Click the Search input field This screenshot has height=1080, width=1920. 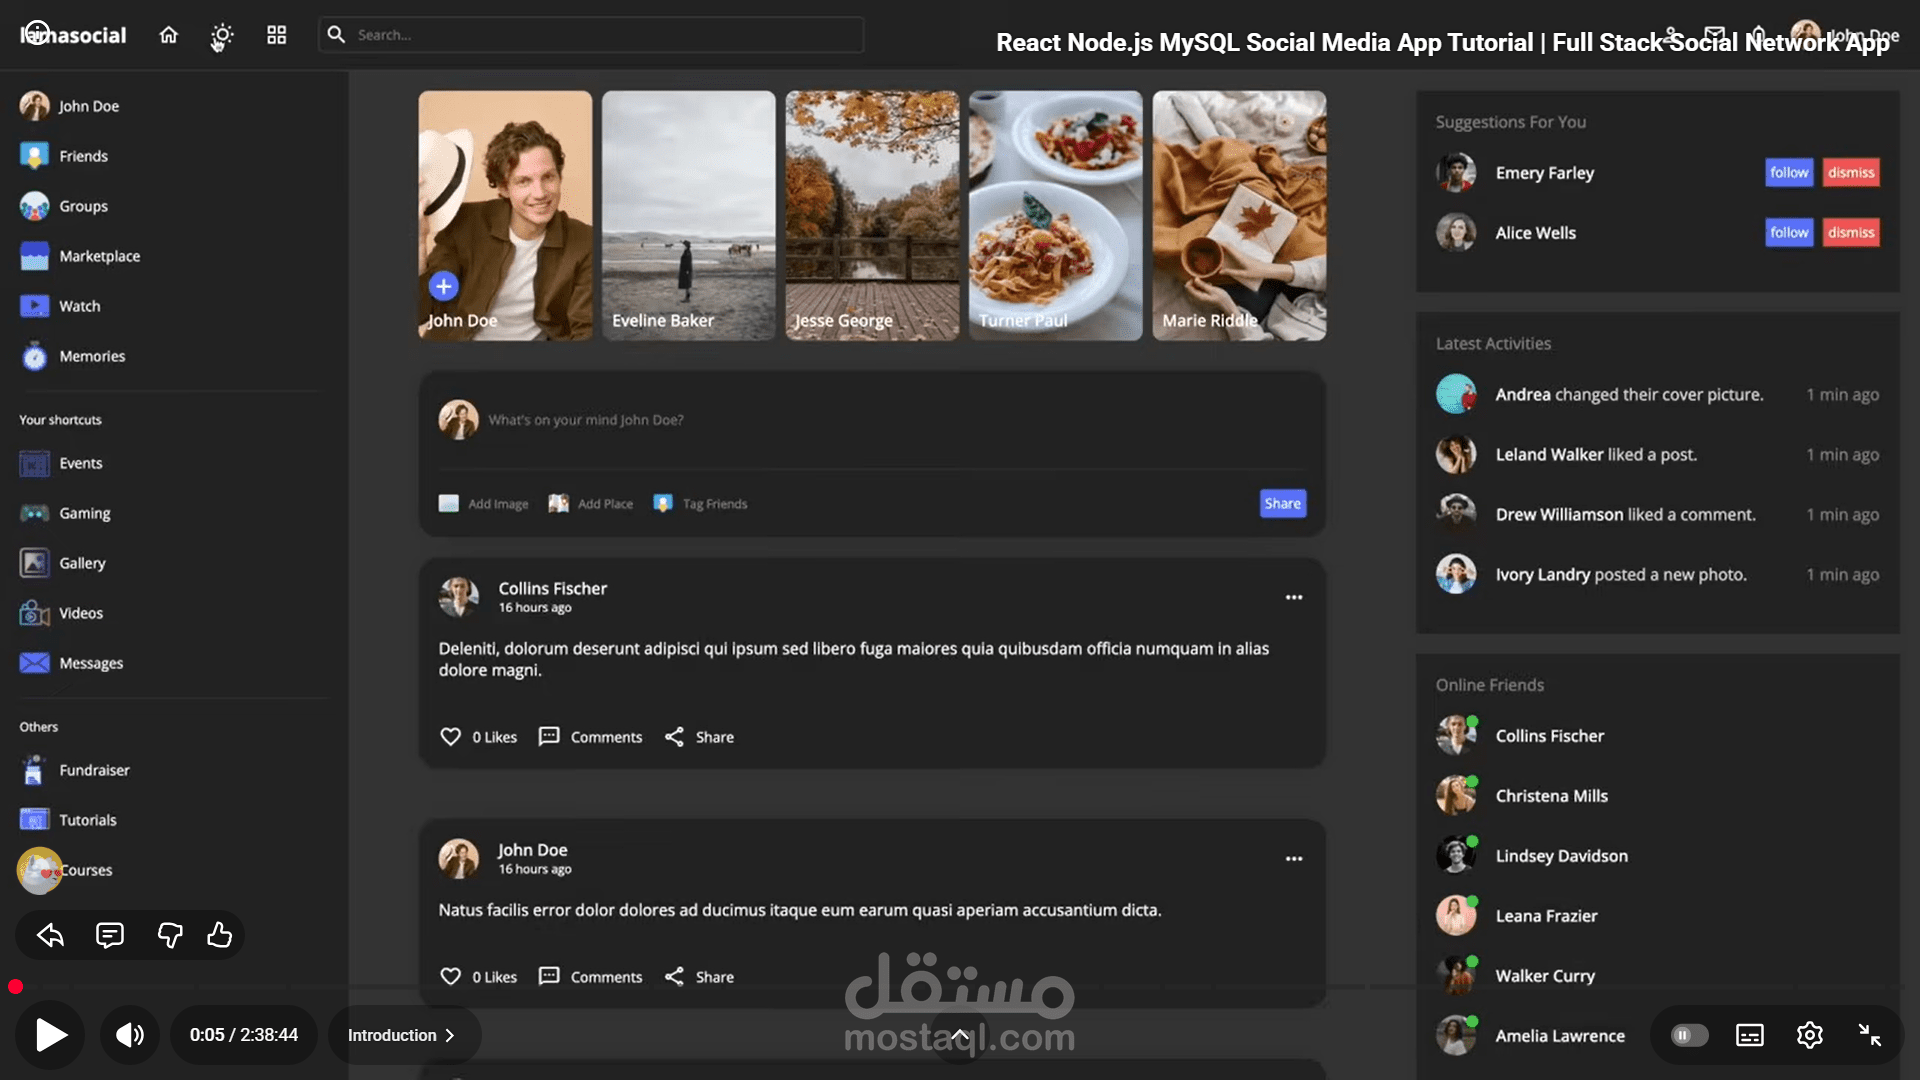[x=590, y=33]
